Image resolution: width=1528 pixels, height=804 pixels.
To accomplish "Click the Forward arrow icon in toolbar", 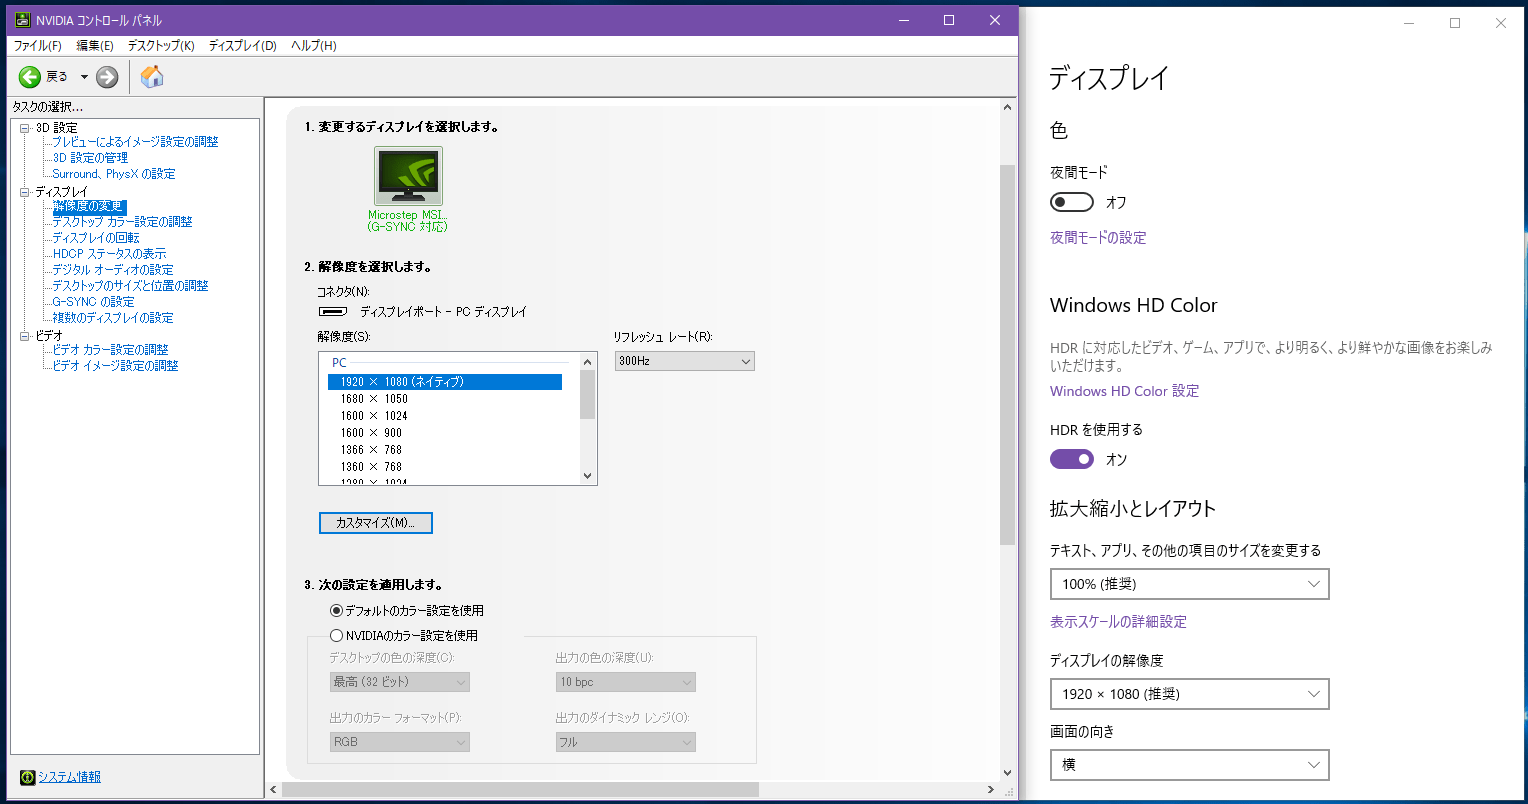I will click(x=107, y=77).
